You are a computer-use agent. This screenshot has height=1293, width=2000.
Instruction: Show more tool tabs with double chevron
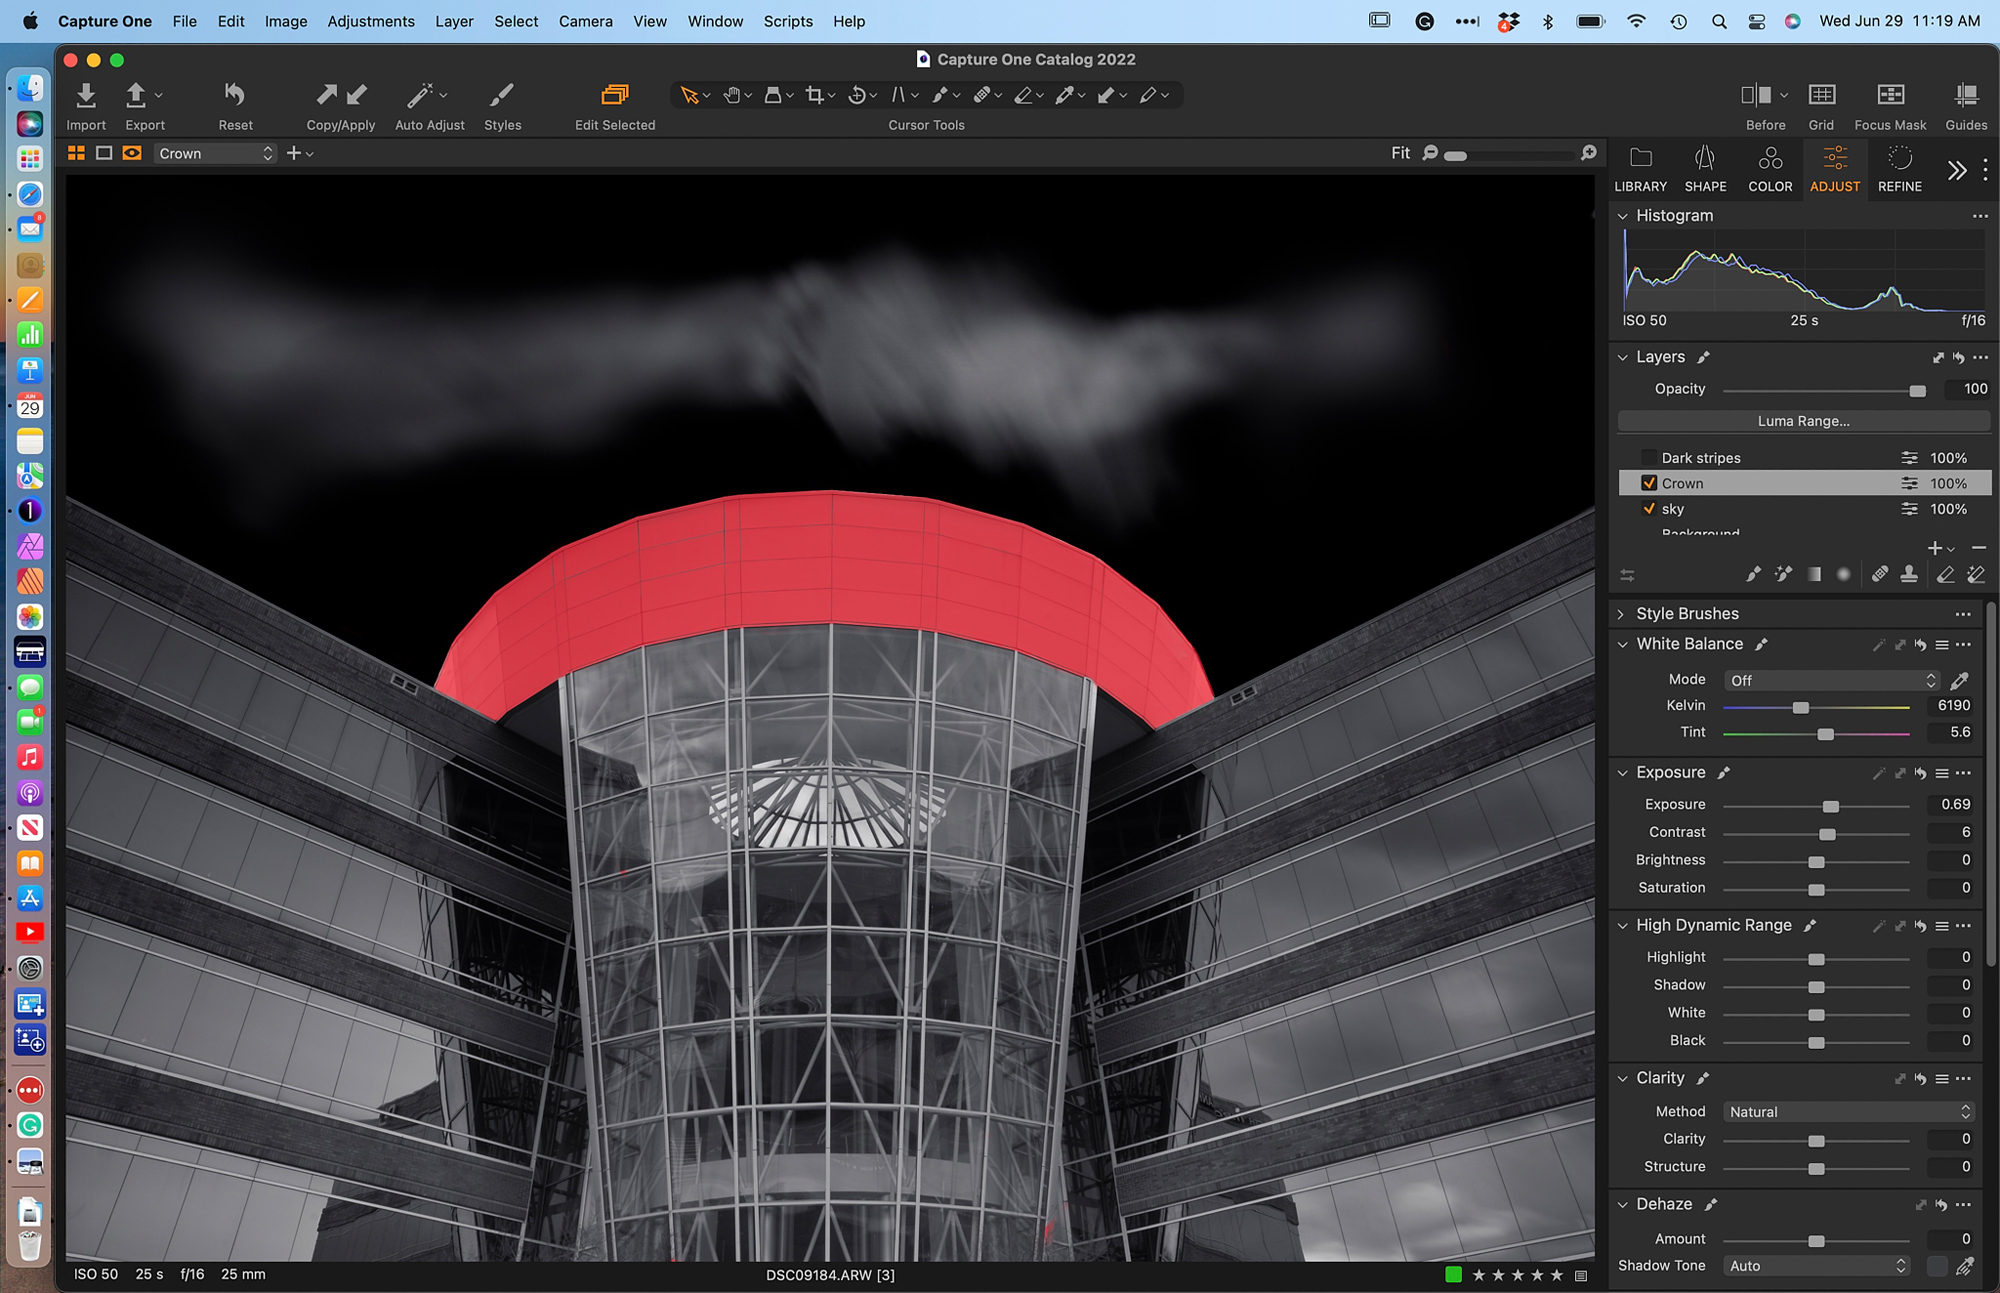click(x=1956, y=170)
